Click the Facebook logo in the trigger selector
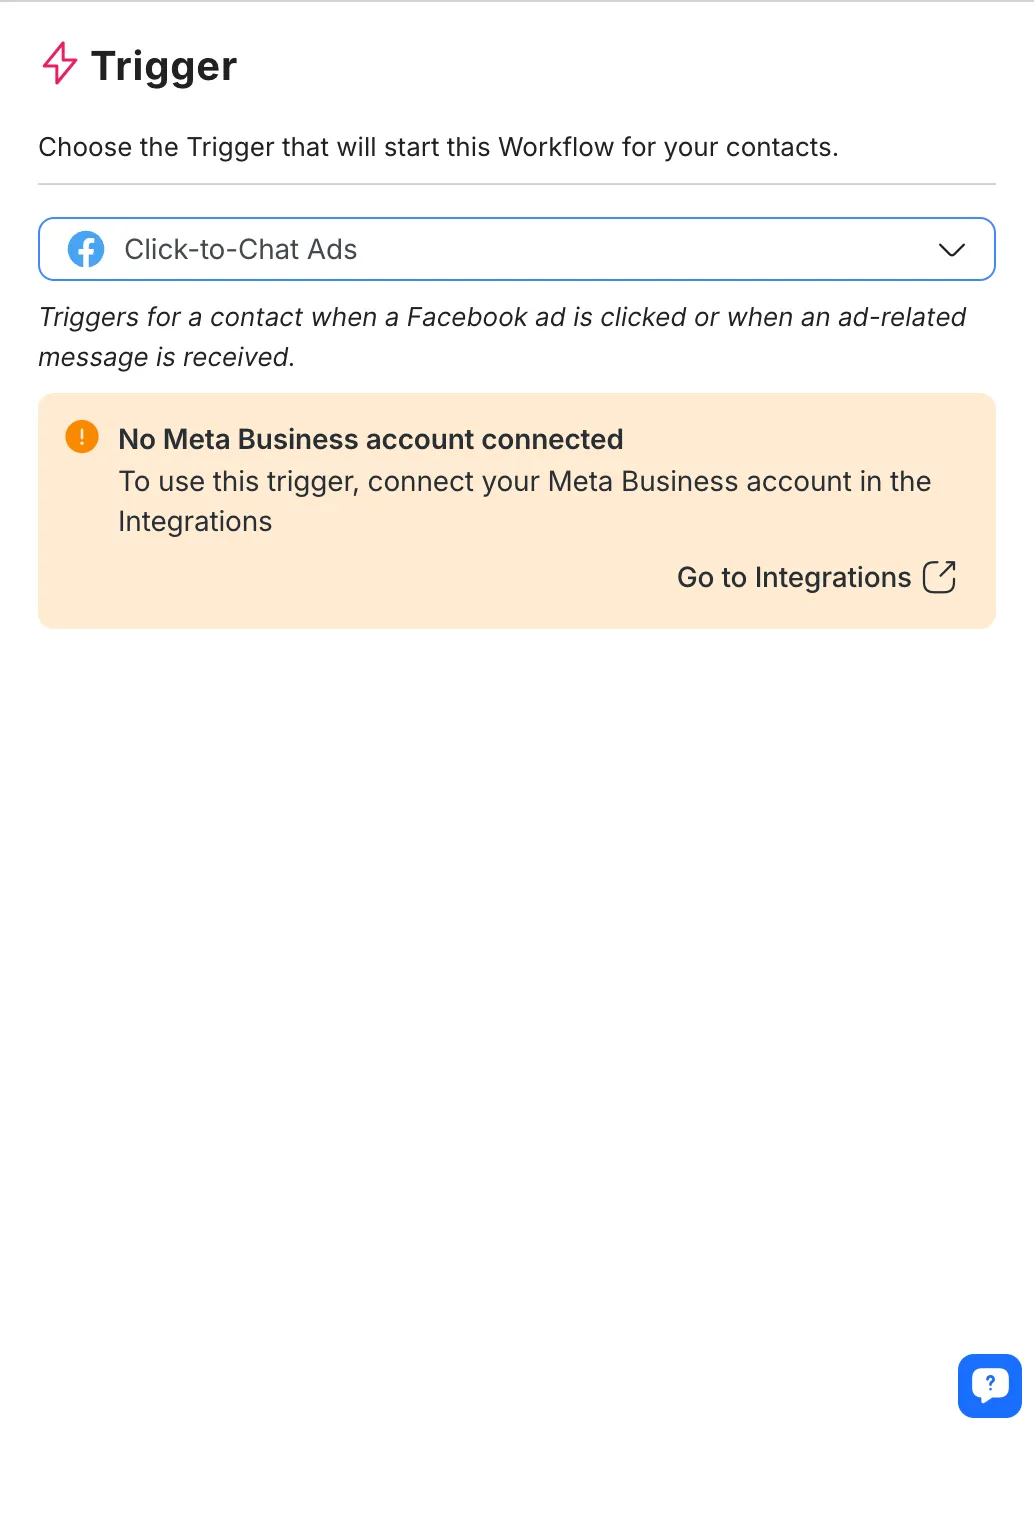 pyautogui.click(x=86, y=249)
